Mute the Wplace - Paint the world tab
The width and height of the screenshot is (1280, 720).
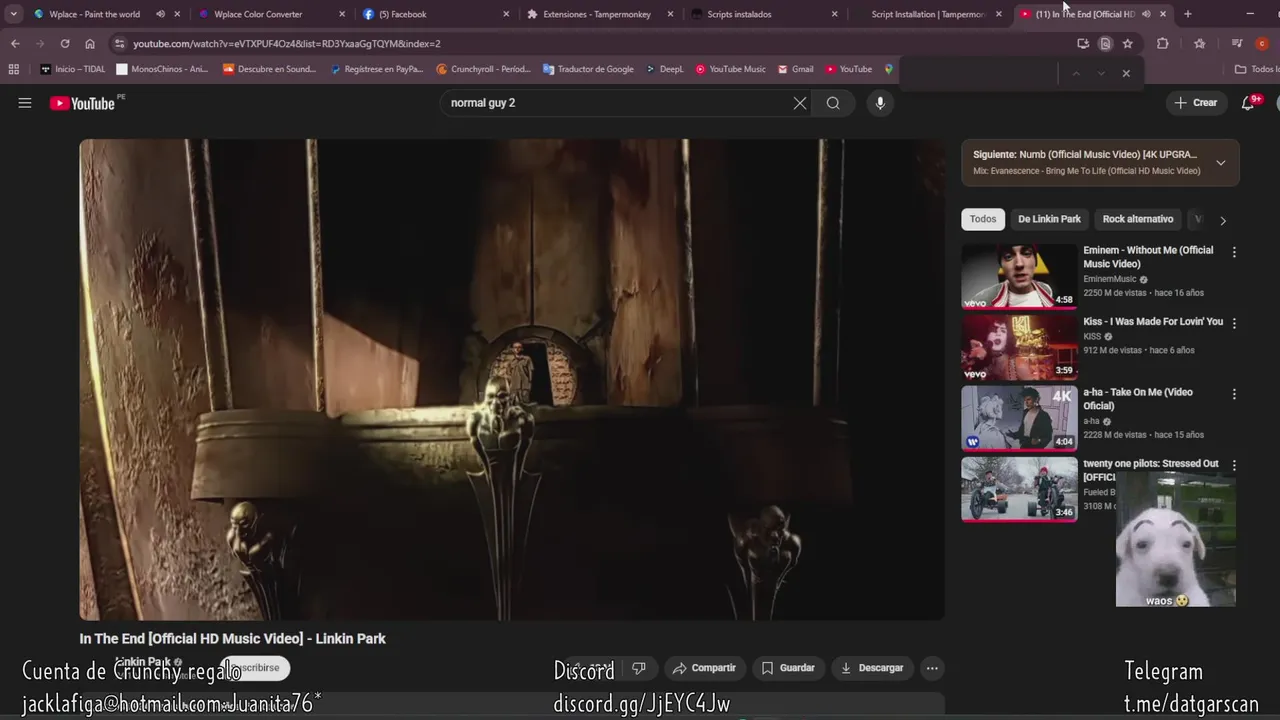pos(160,14)
